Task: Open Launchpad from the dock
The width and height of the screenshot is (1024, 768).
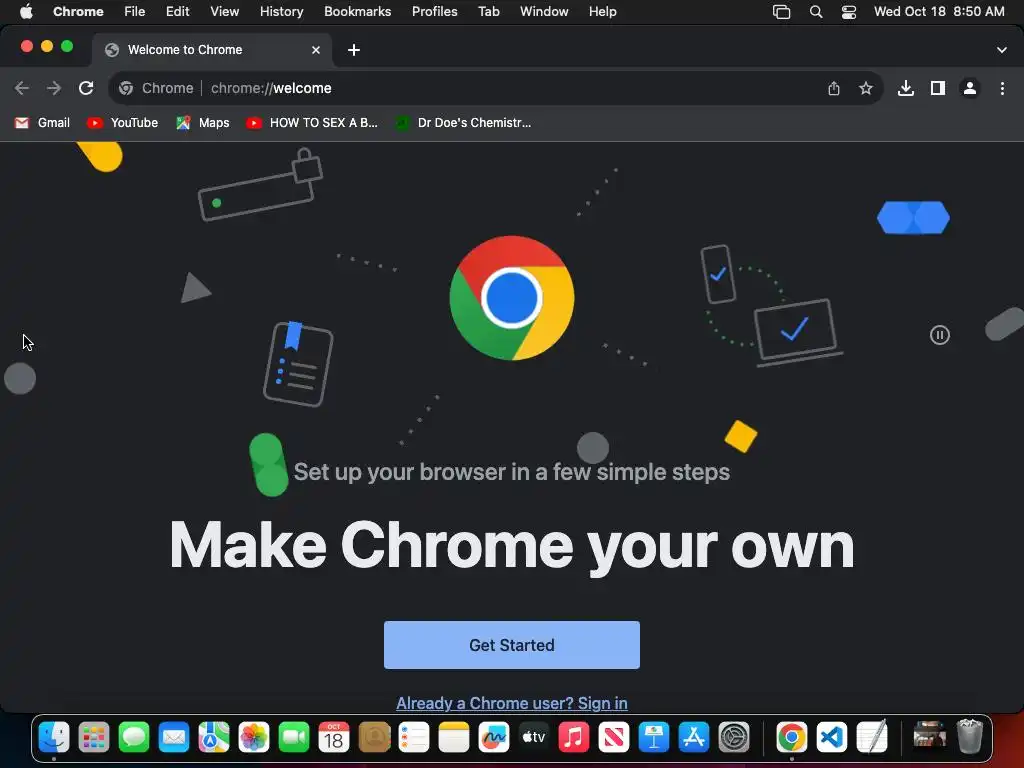Action: pos(93,738)
